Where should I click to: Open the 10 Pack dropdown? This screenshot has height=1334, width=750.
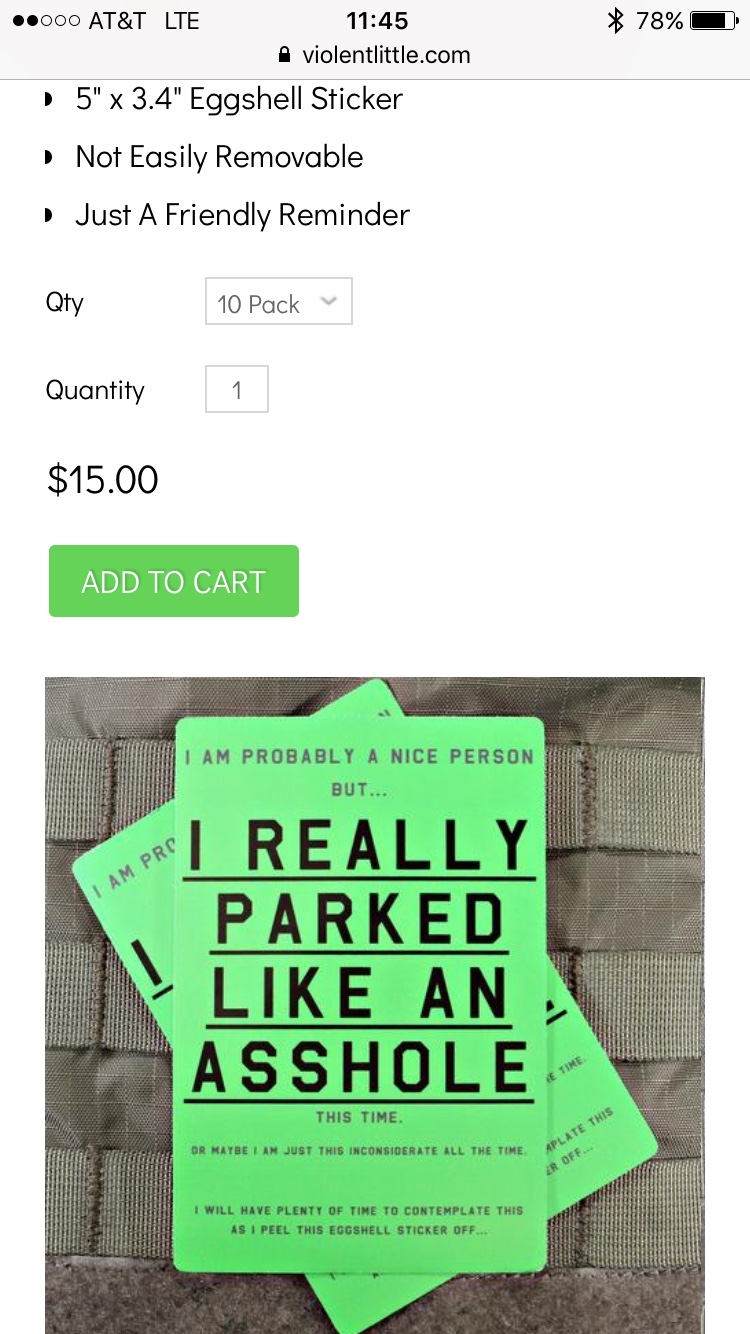pyautogui.click(x=278, y=302)
